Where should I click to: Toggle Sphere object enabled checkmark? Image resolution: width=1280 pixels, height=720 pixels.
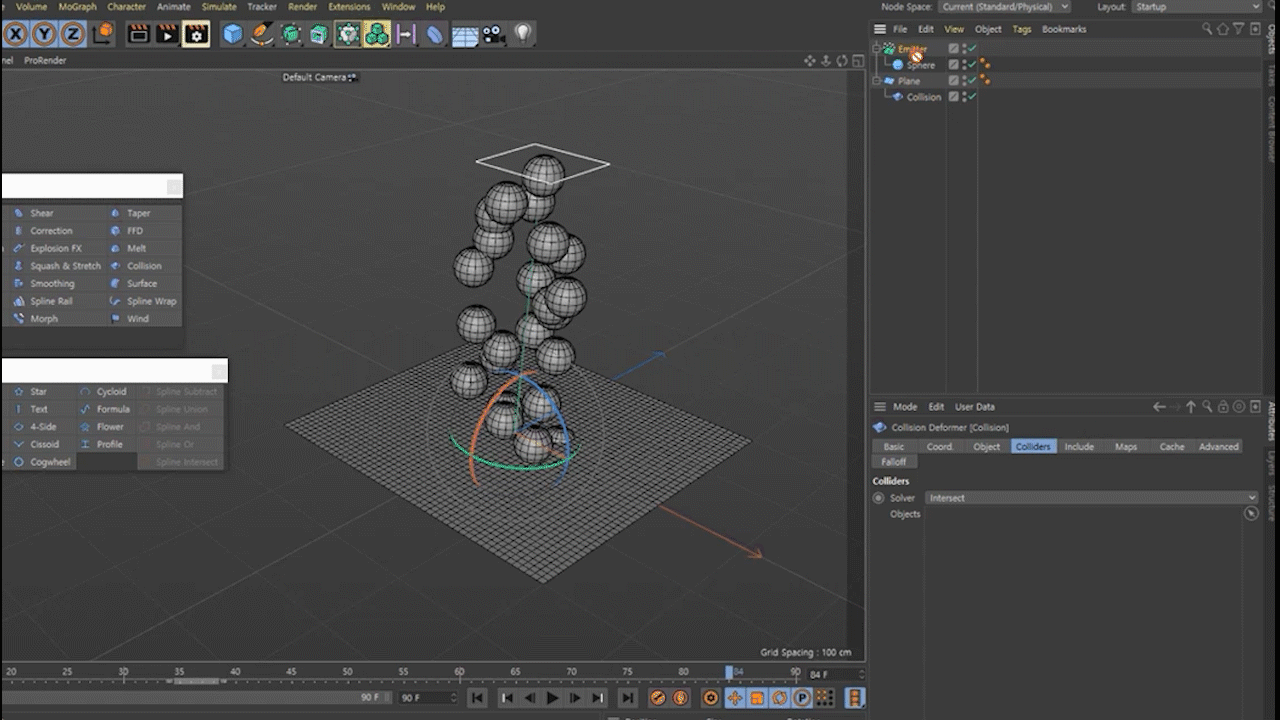971,65
